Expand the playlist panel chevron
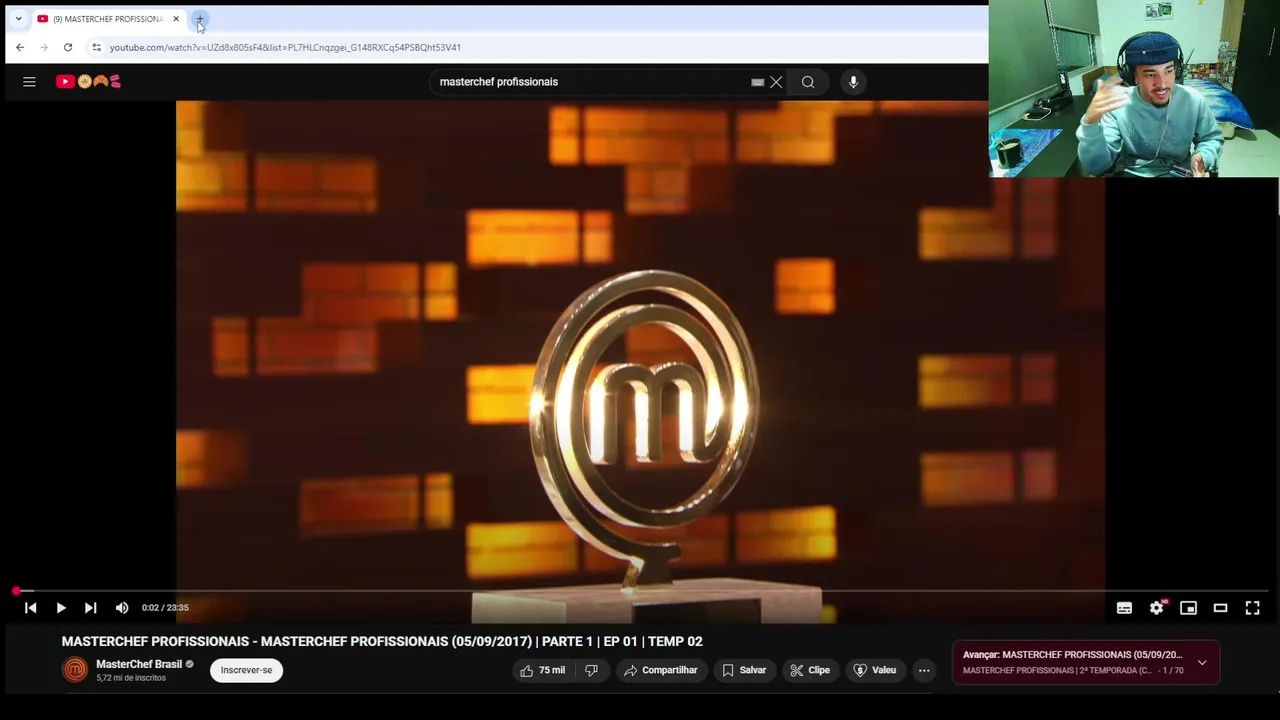Image resolution: width=1280 pixels, height=720 pixels. (1202, 662)
